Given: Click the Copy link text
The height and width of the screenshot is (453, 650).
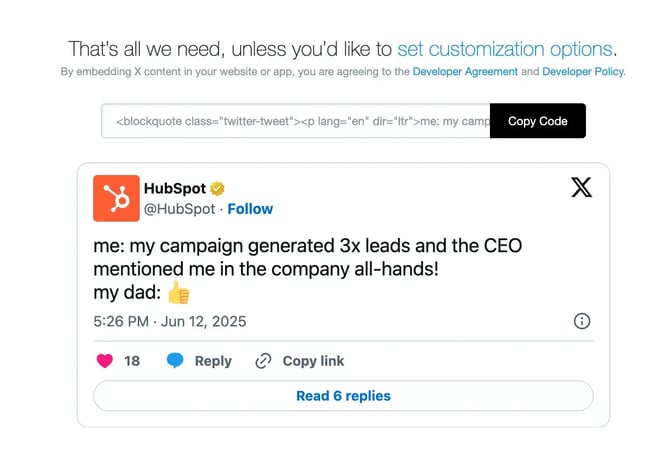Looking at the screenshot, I should click(313, 361).
